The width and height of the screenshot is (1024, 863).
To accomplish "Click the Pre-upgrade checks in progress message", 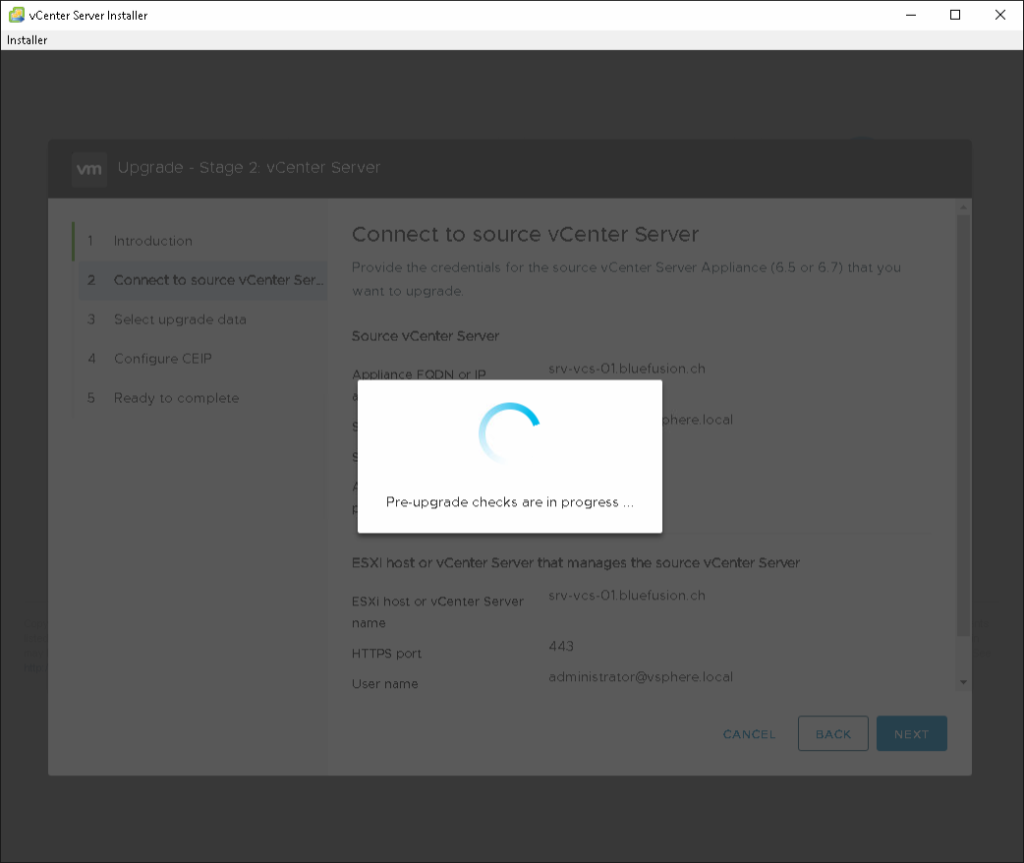I will (509, 502).
